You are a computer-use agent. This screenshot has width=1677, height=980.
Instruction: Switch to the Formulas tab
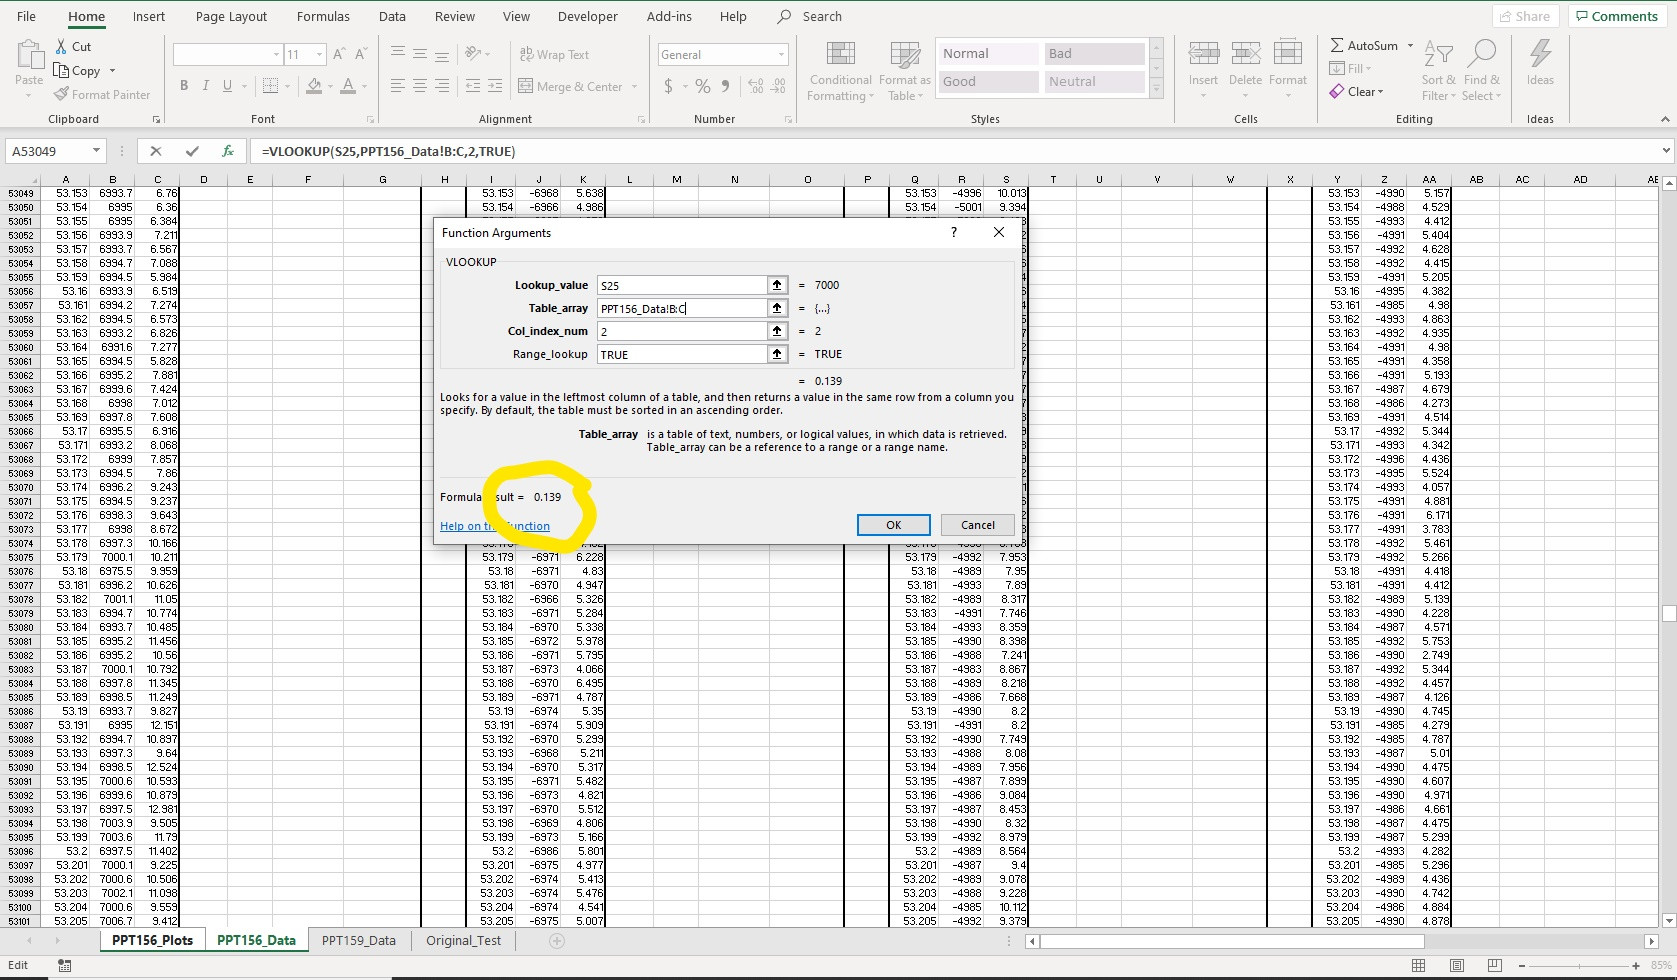click(x=323, y=16)
